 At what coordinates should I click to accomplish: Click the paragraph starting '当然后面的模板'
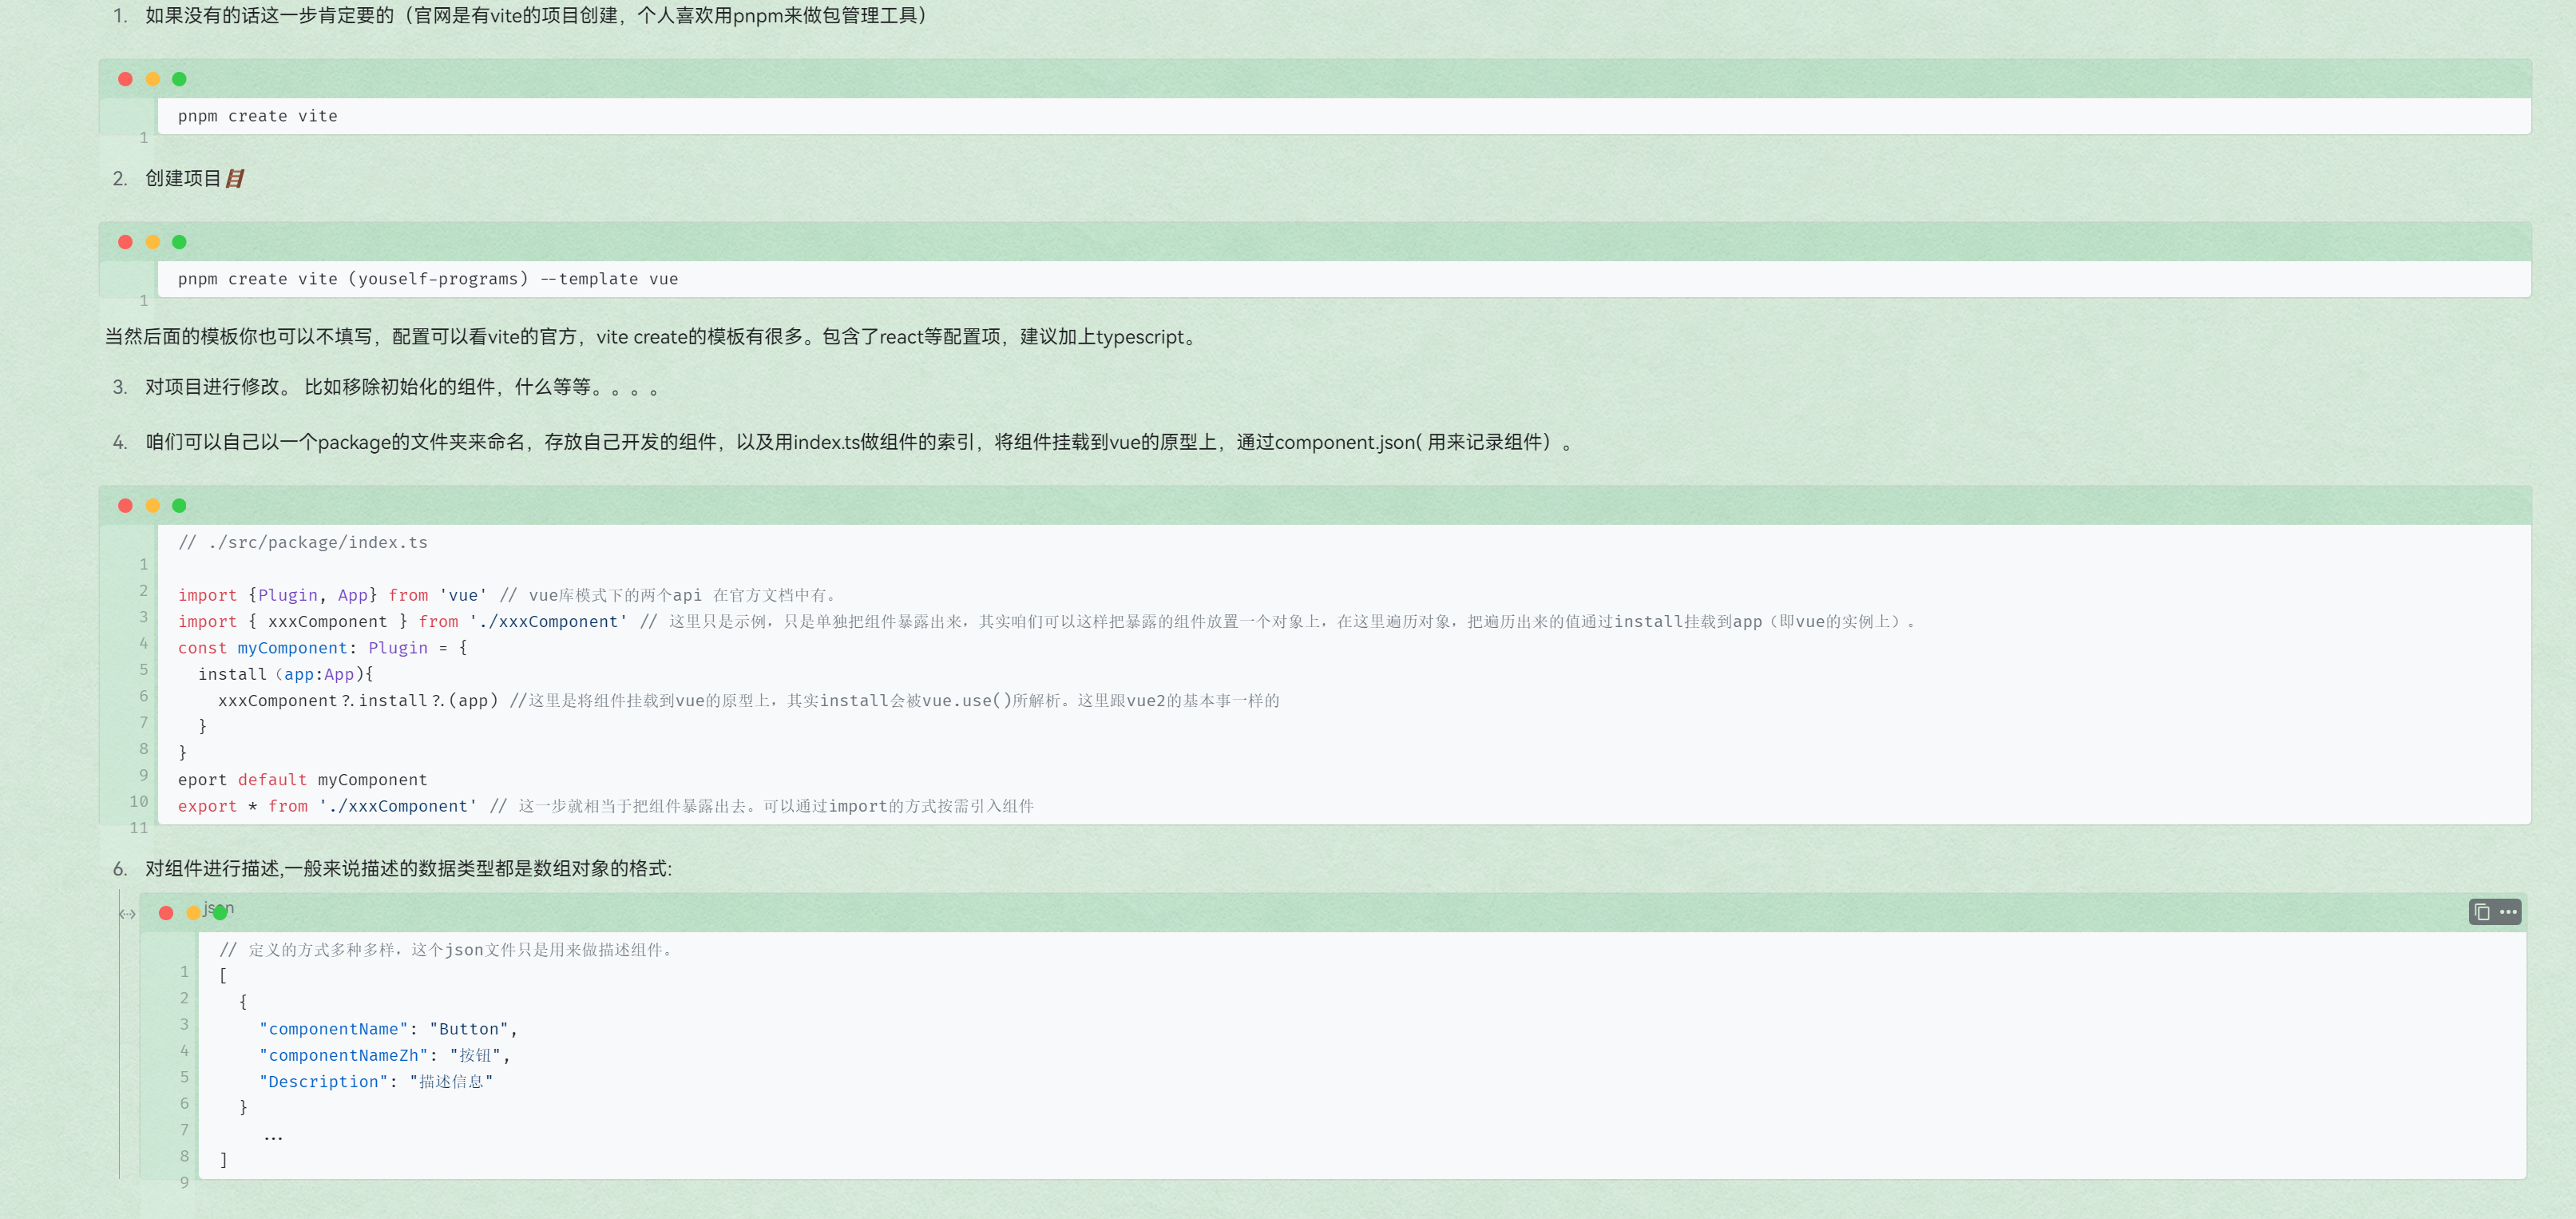tap(652, 337)
